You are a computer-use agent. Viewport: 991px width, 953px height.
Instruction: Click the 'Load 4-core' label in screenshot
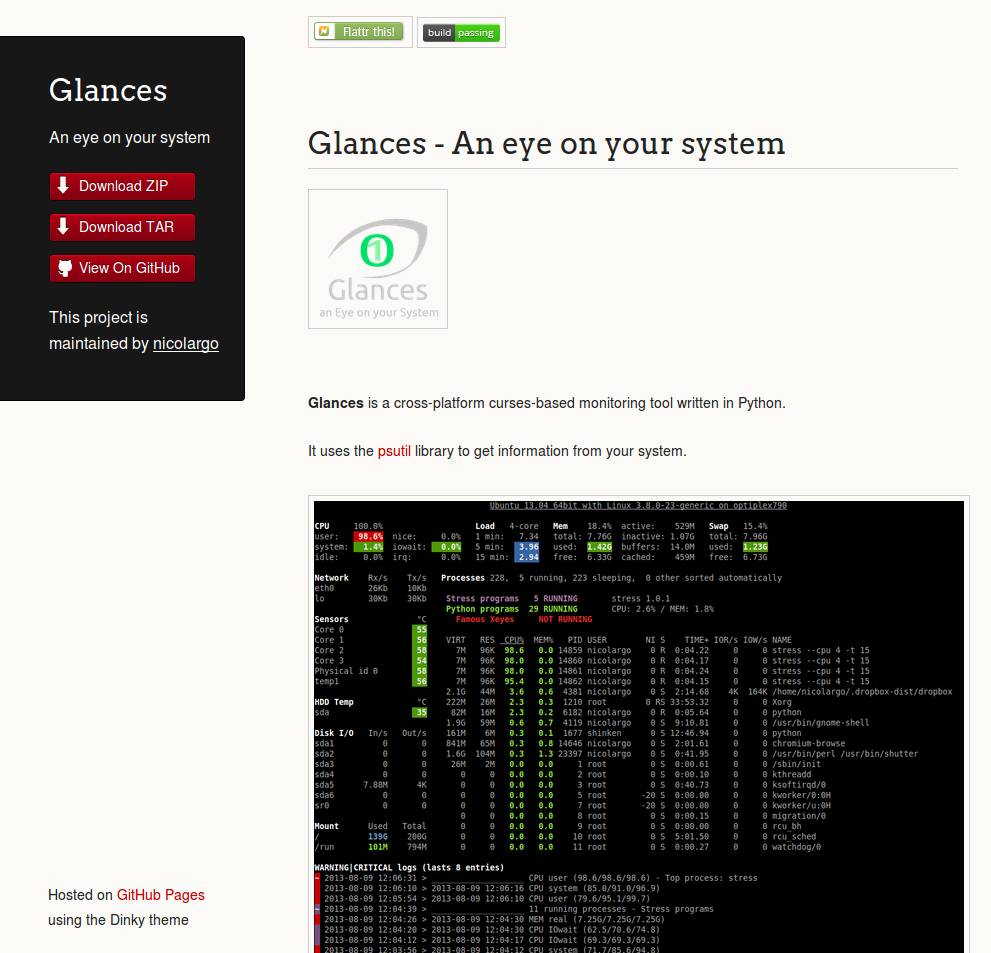click(x=507, y=526)
